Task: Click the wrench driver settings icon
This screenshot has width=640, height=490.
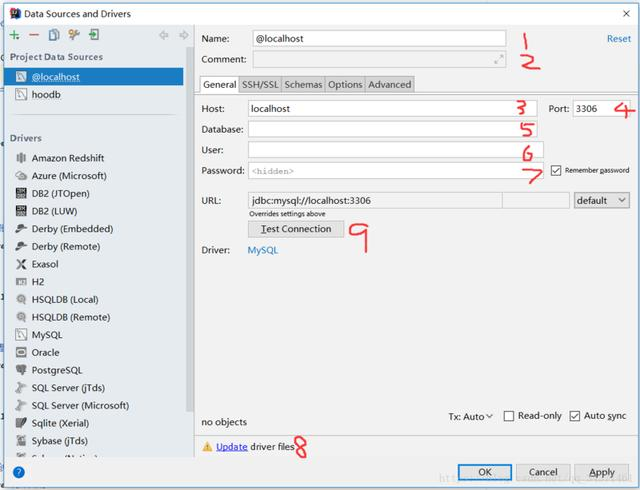Action: coord(74,35)
